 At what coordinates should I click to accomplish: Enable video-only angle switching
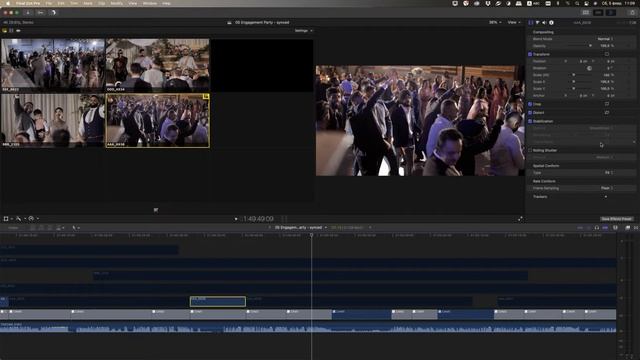pos(11,31)
